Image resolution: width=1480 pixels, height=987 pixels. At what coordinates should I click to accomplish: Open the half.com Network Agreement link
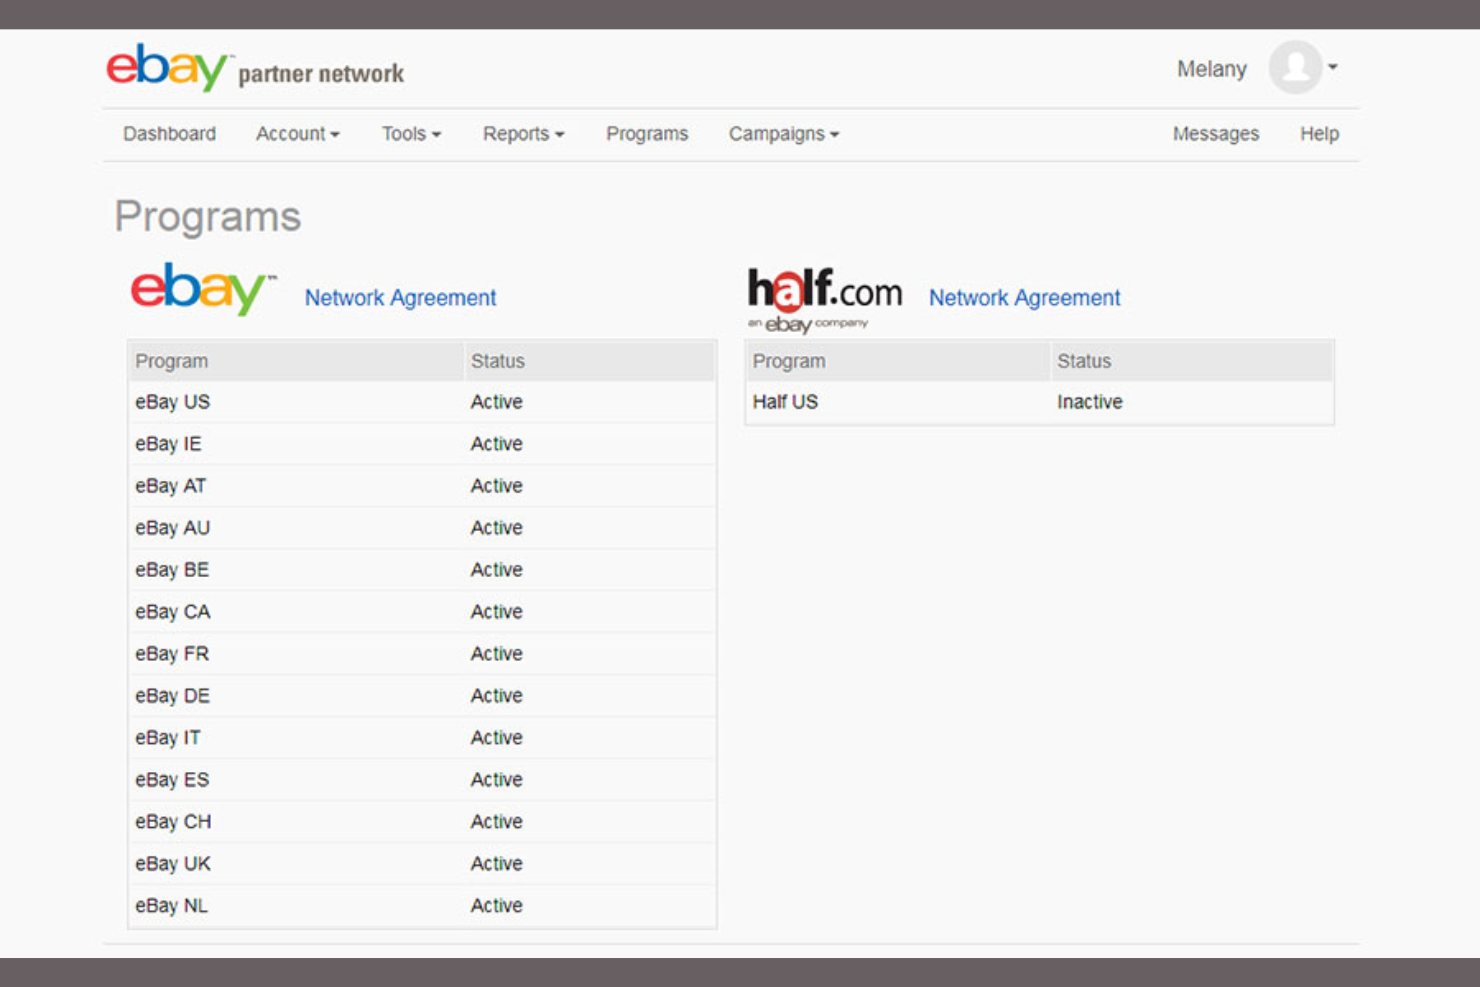click(x=1025, y=298)
